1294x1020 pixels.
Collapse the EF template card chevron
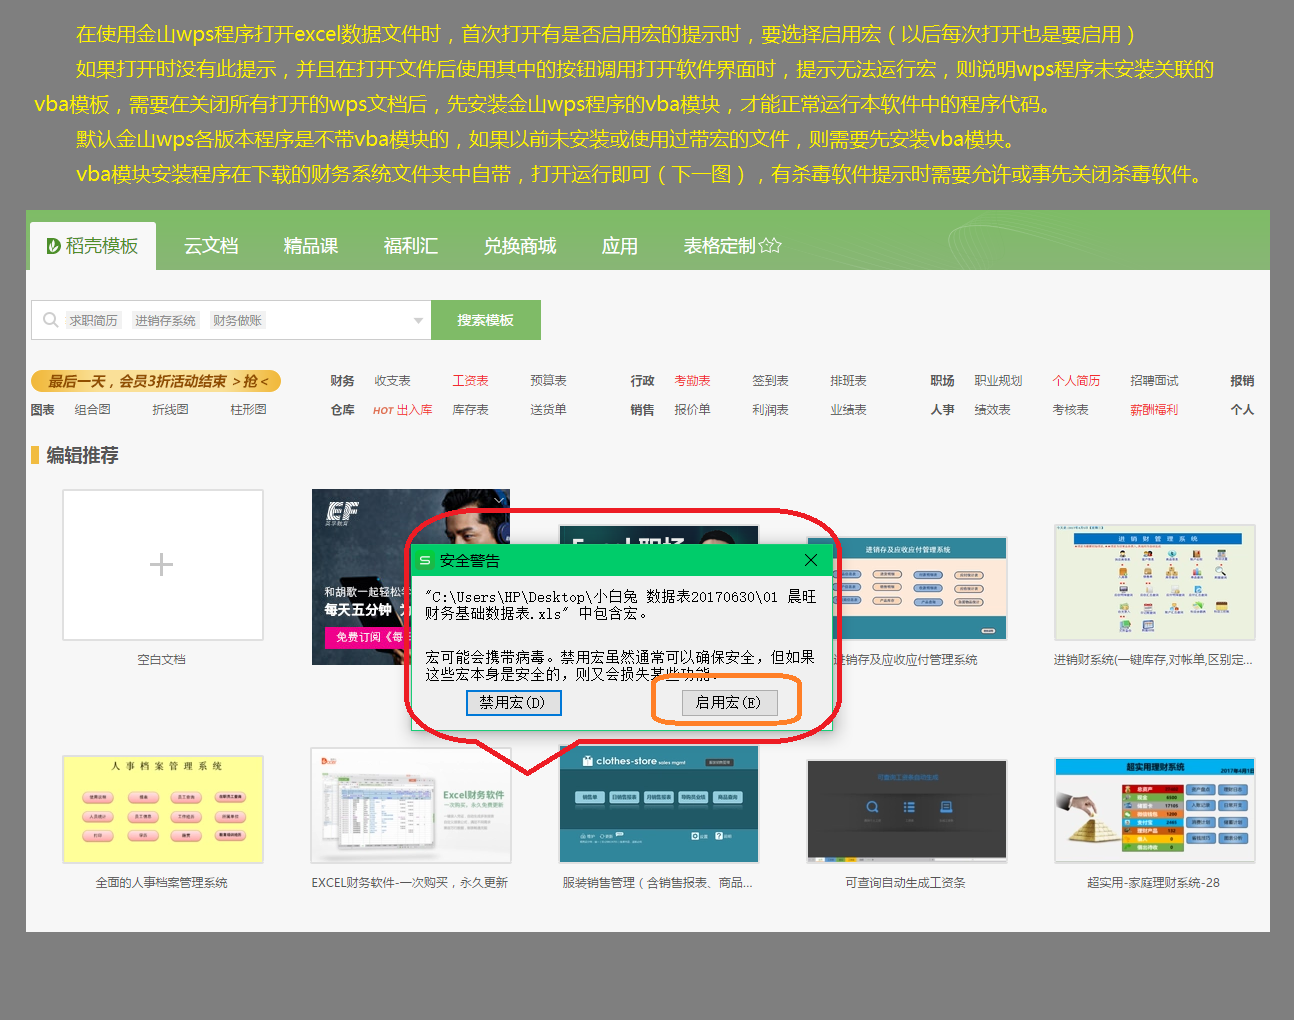(498, 500)
